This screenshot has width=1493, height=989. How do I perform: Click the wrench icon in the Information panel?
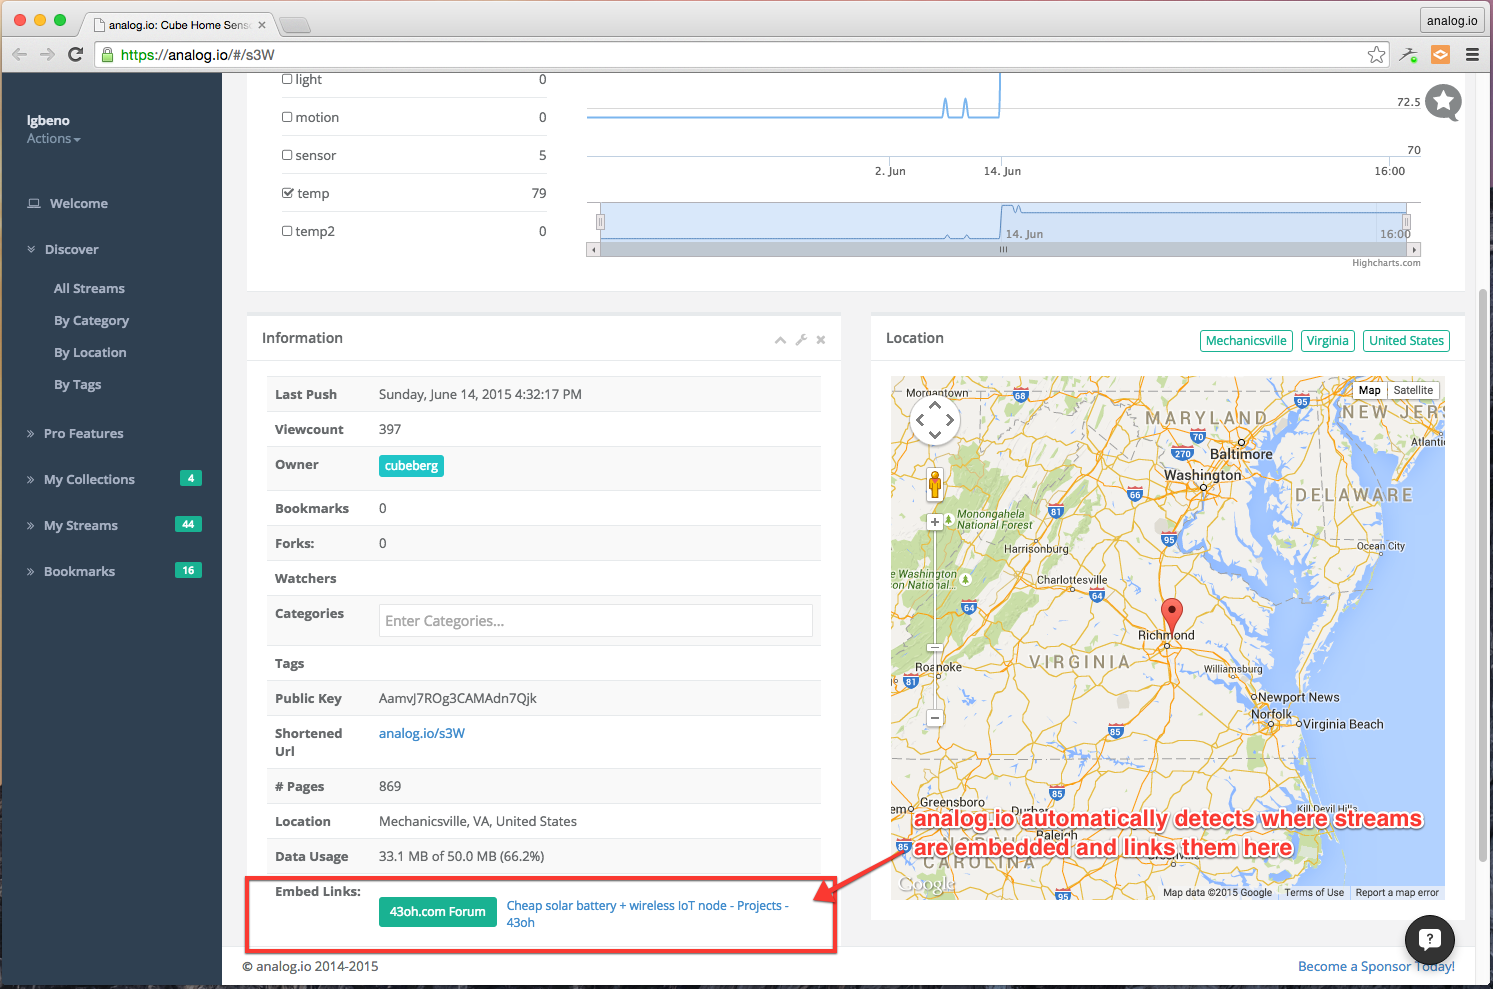tap(801, 340)
